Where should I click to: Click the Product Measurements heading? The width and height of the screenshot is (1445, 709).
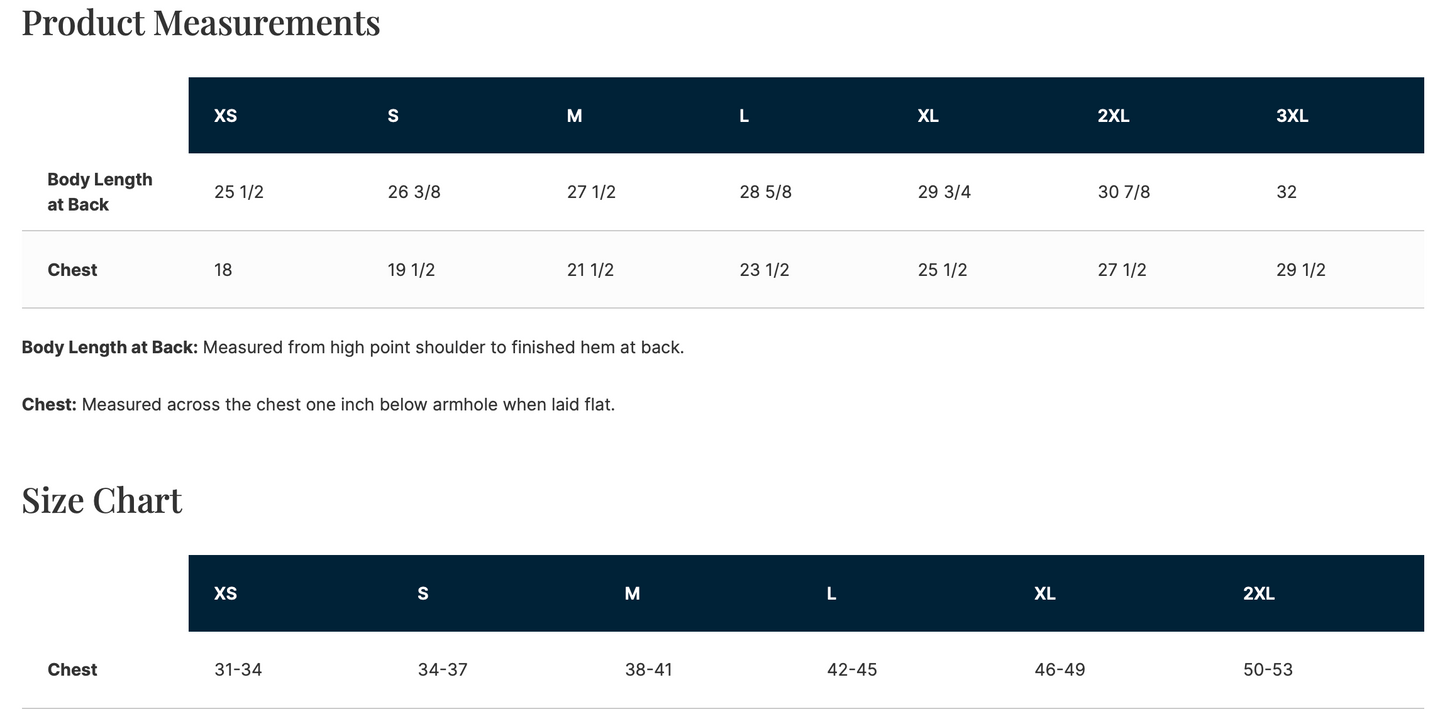201,22
